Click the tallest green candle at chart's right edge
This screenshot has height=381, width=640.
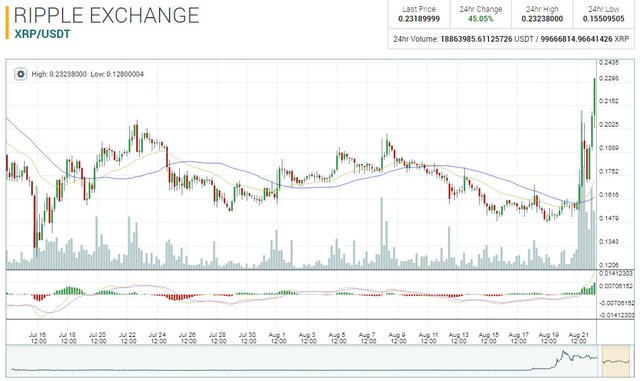(x=595, y=96)
